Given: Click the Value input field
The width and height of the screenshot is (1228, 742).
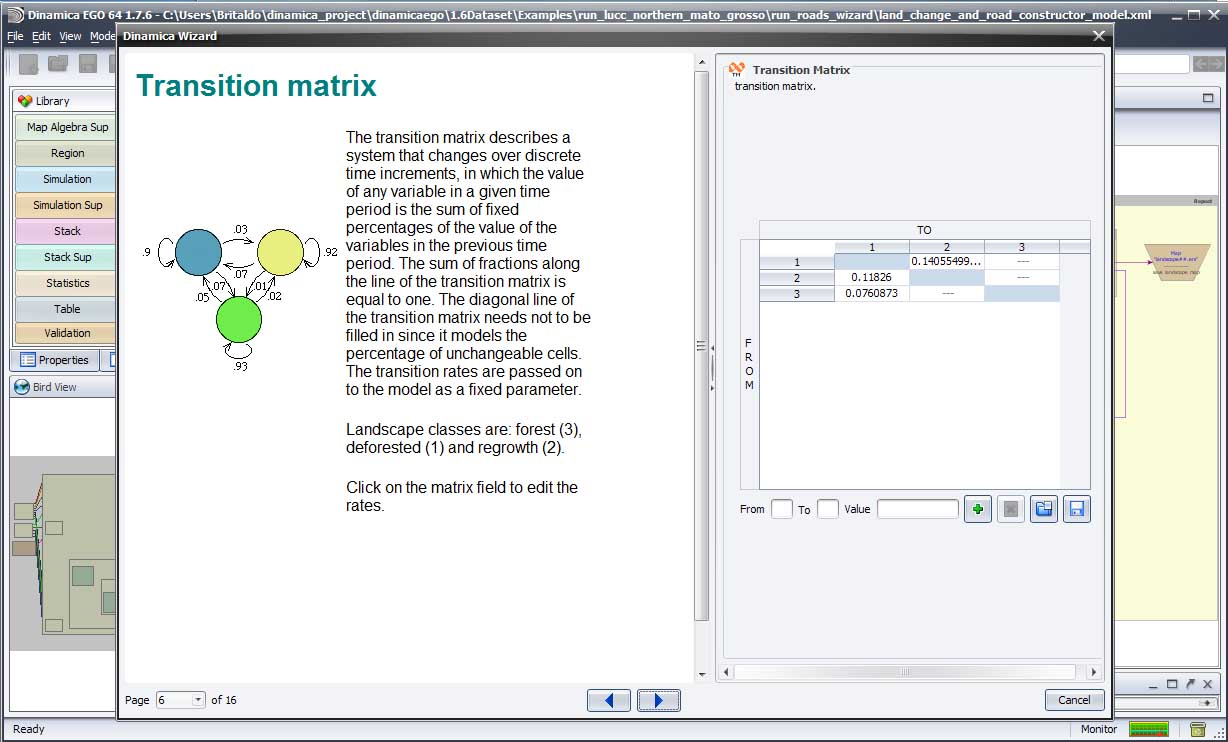Looking at the screenshot, I should pos(918,509).
